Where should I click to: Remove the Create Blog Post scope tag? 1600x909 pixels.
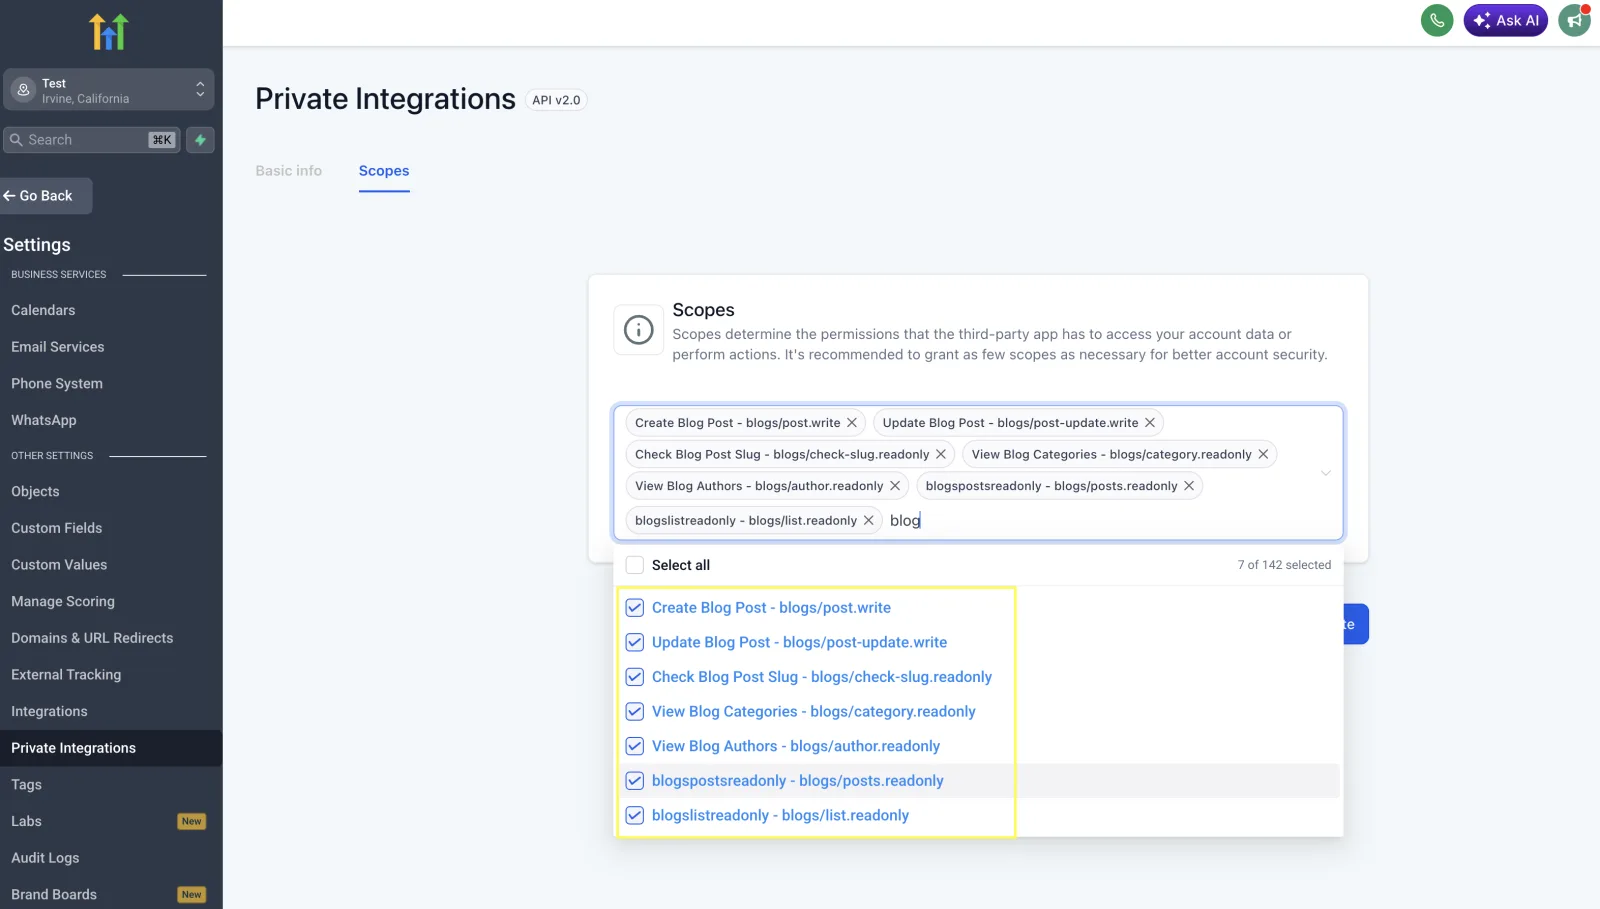tap(852, 423)
